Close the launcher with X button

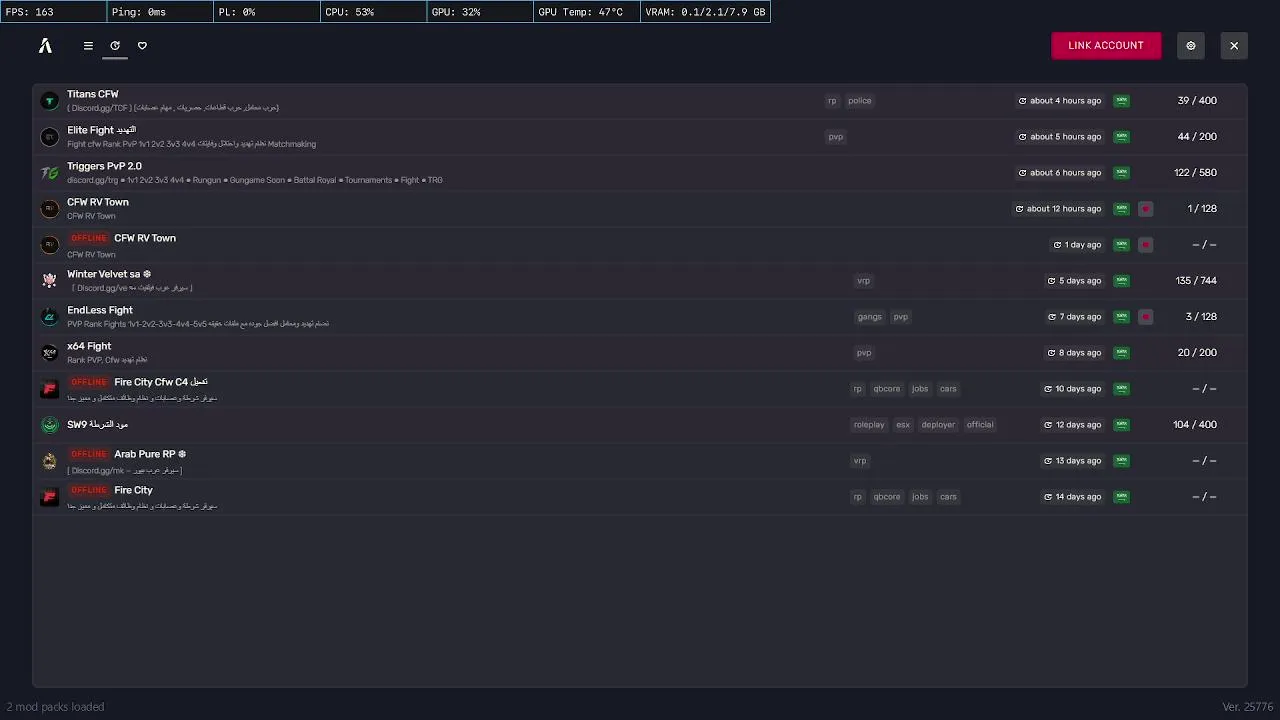click(1234, 46)
